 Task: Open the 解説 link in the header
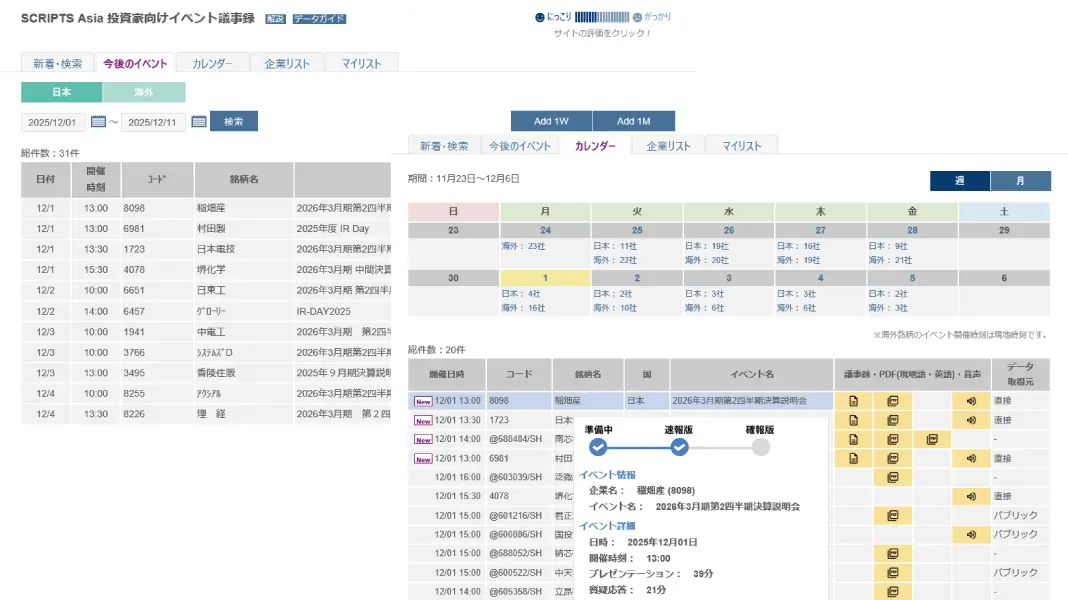(275, 19)
